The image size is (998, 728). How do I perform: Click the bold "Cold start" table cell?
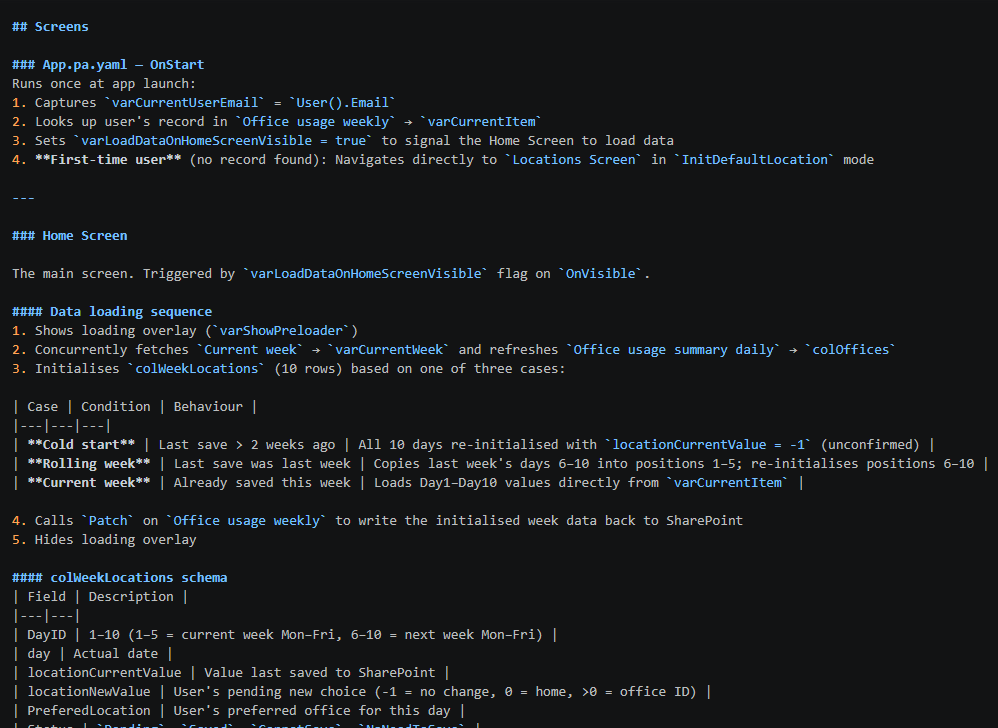tap(81, 445)
